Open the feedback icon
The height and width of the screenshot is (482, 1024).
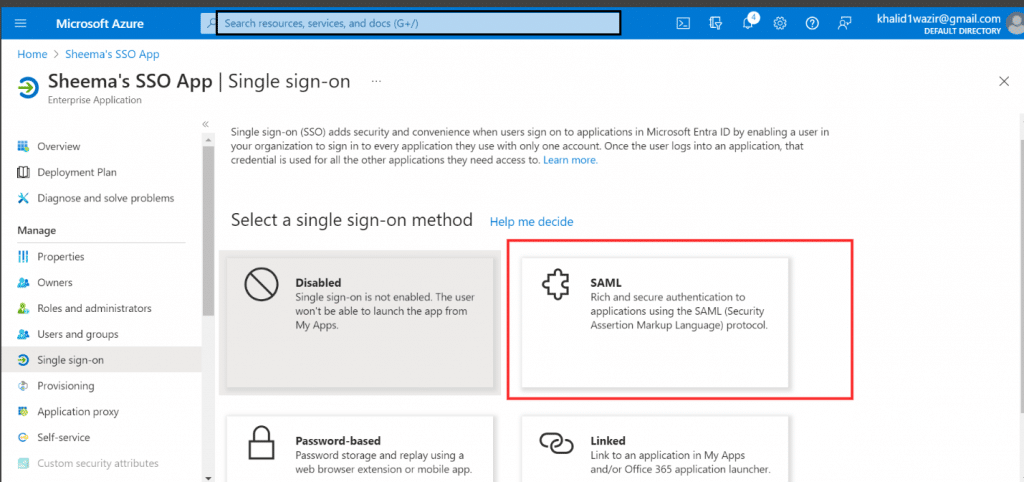point(844,24)
